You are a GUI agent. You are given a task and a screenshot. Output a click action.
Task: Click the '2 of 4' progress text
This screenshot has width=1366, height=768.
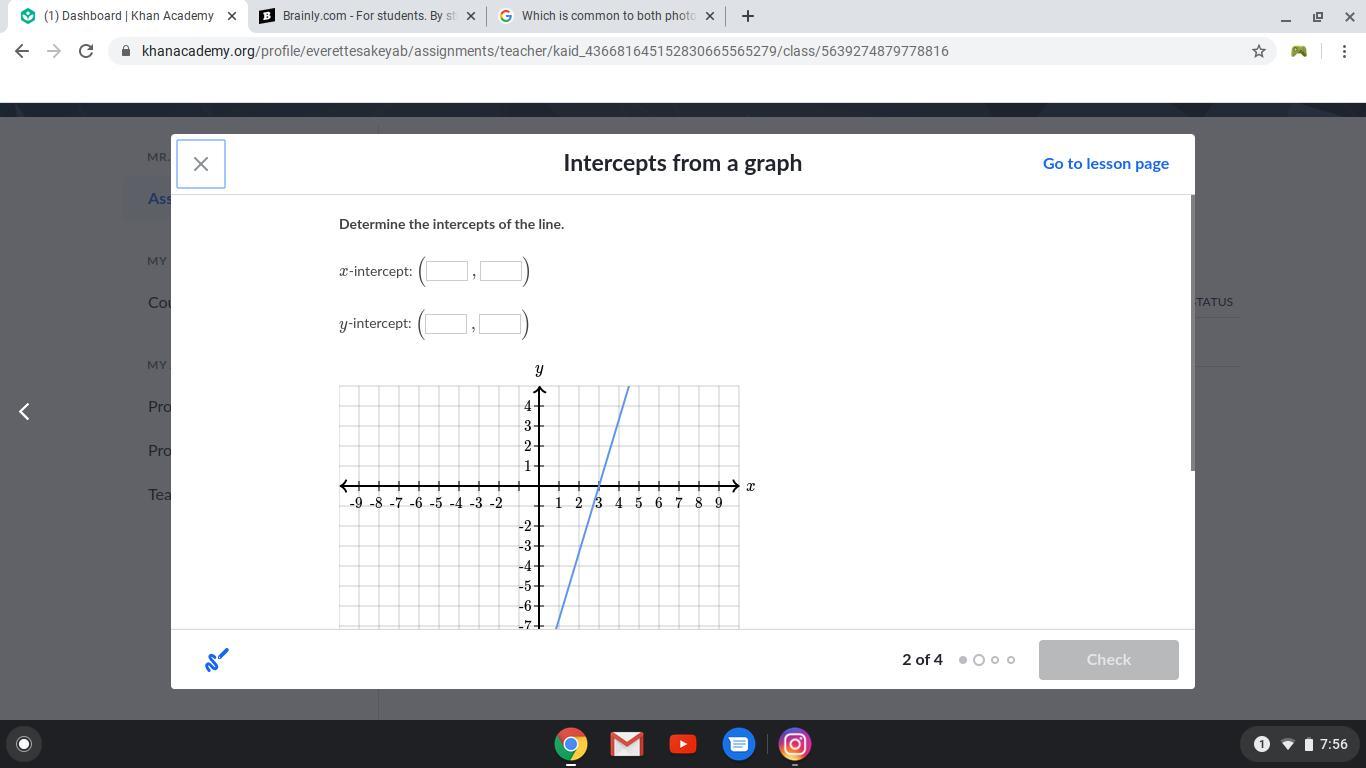[x=922, y=660]
